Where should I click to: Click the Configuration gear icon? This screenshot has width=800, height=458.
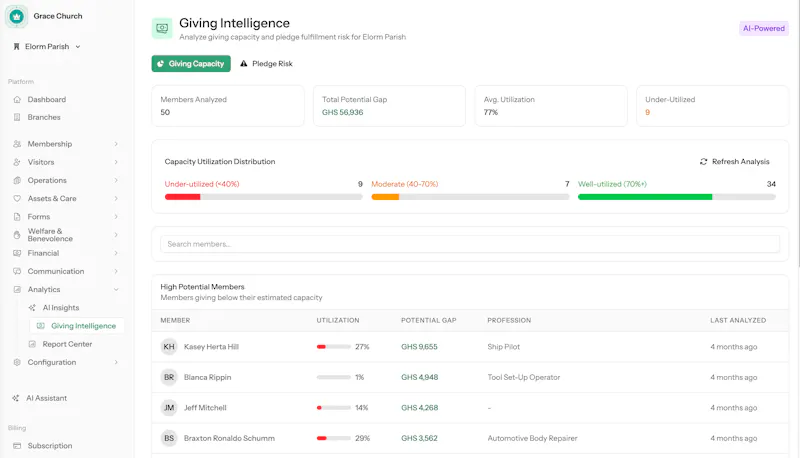17,362
